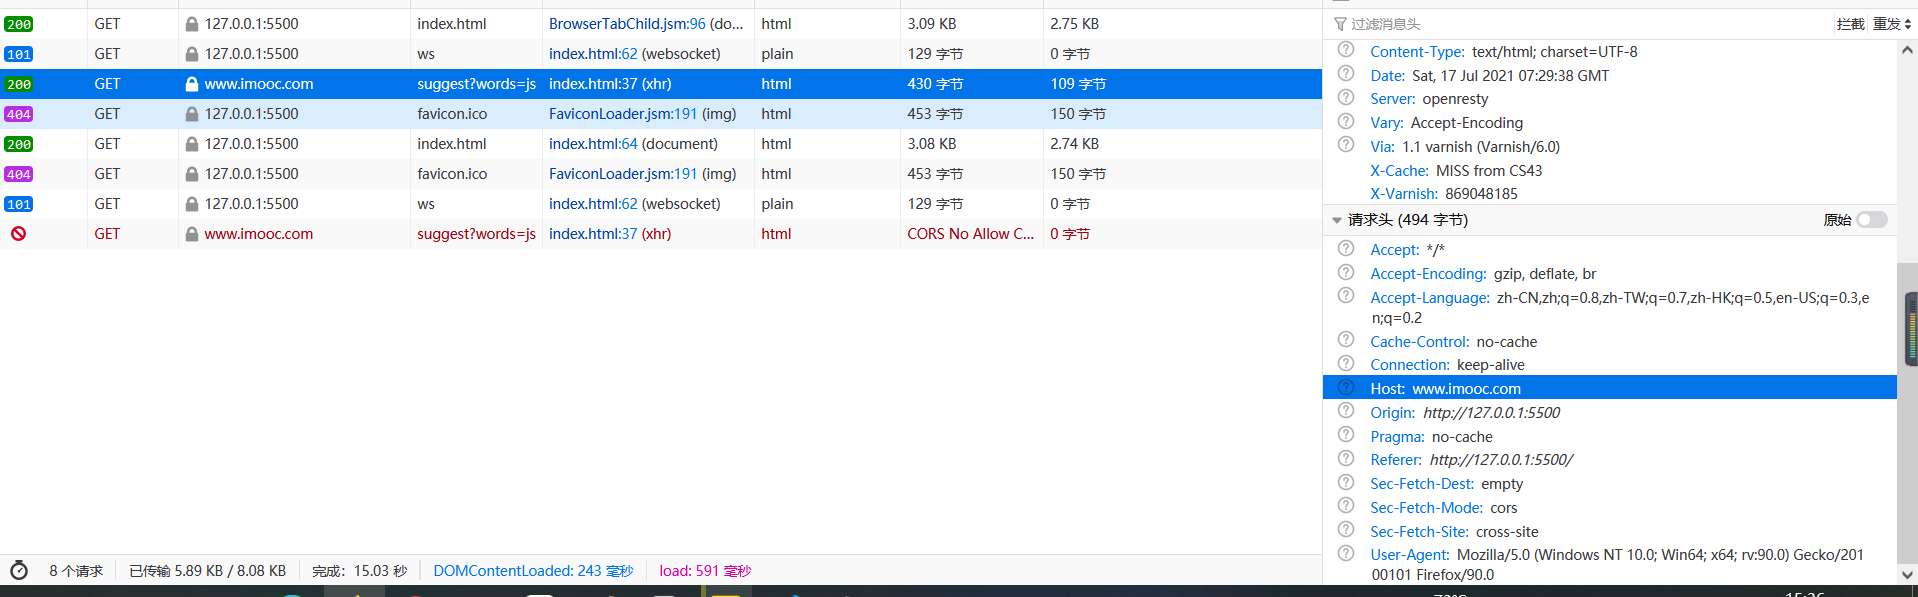Select the '3.09 KB' transferred cell
The width and height of the screenshot is (1918, 597).
pos(971,24)
